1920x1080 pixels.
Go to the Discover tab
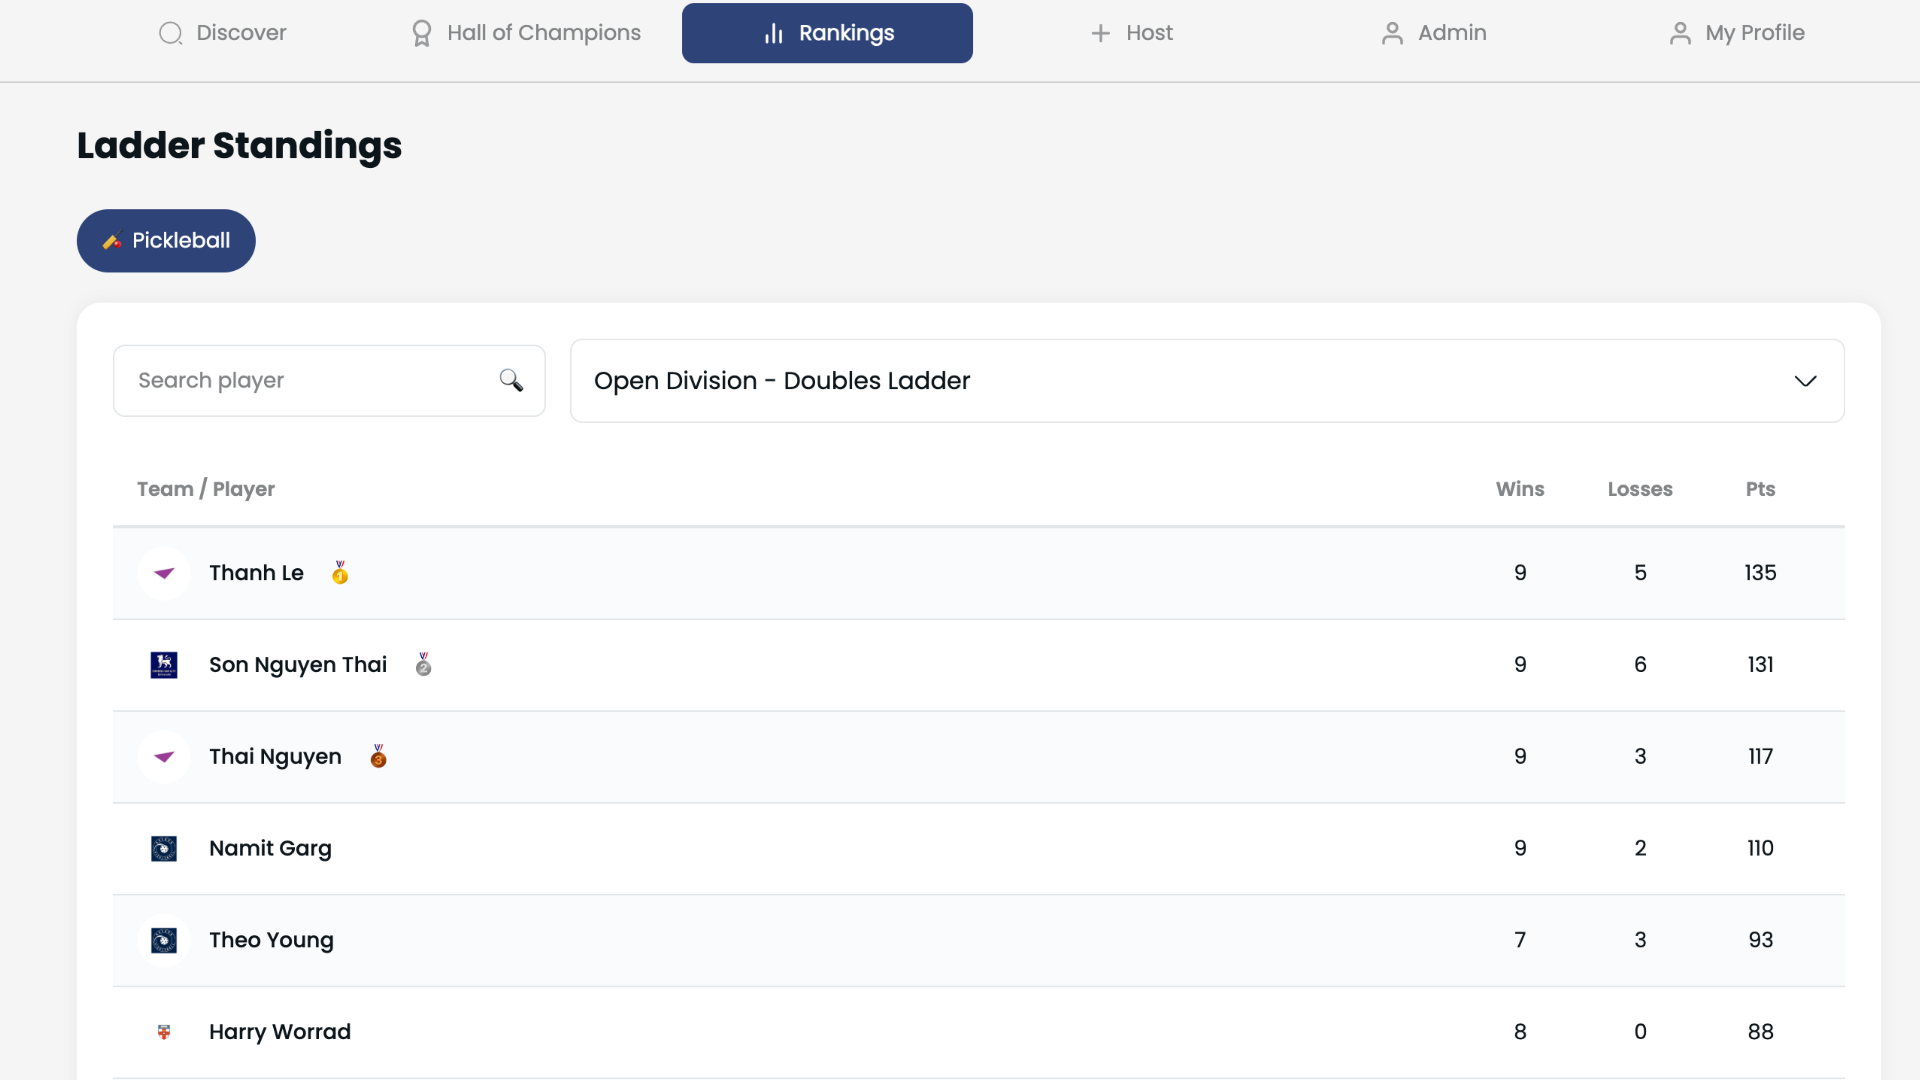(223, 33)
